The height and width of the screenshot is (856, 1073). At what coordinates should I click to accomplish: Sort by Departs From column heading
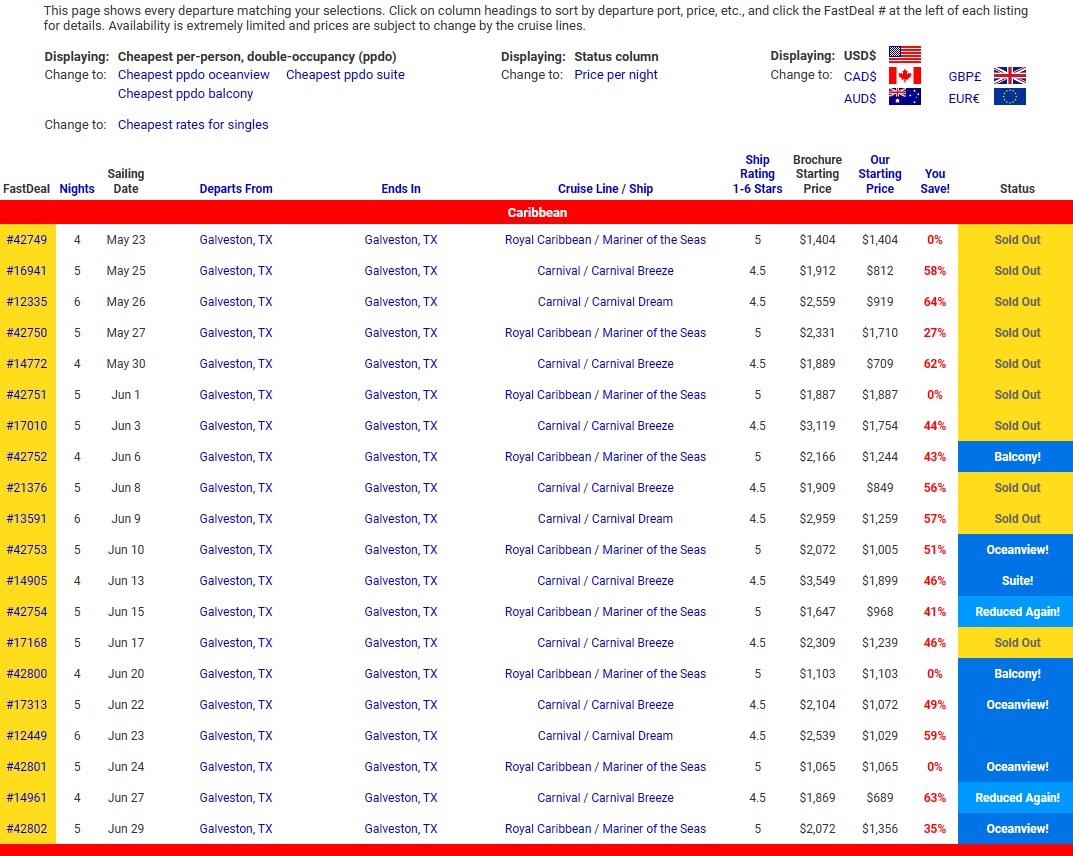(236, 189)
